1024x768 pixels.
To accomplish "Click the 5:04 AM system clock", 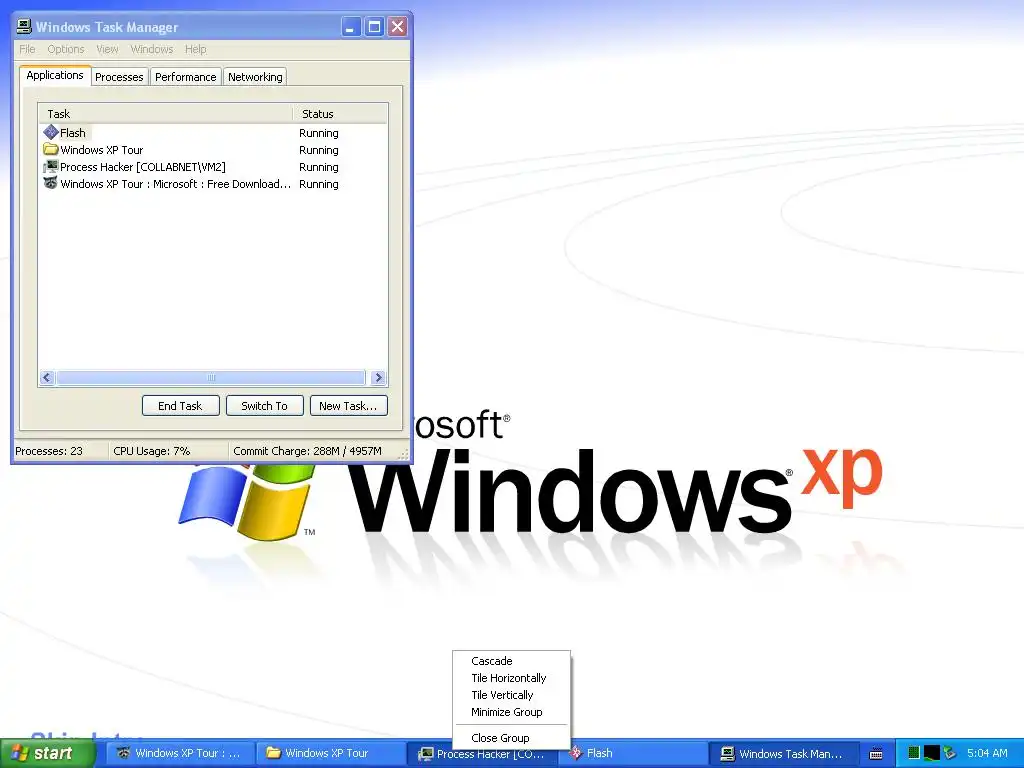I will 987,753.
